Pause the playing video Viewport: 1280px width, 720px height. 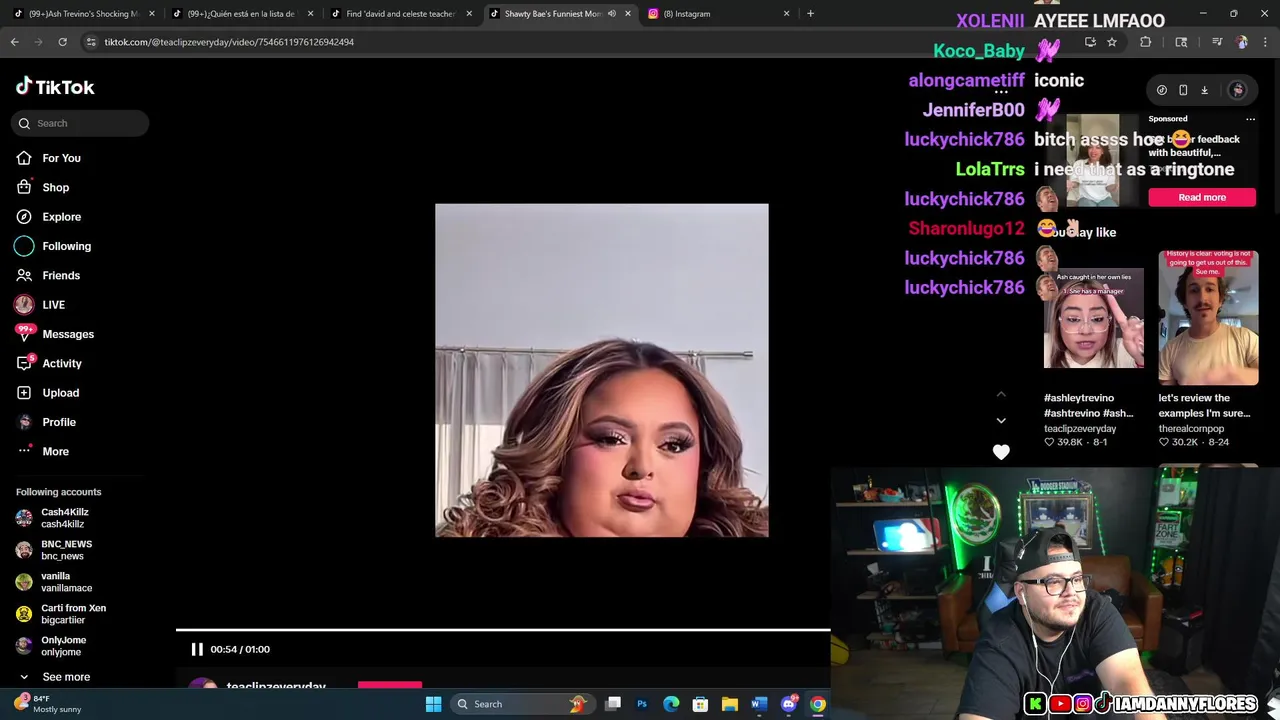pyautogui.click(x=197, y=649)
